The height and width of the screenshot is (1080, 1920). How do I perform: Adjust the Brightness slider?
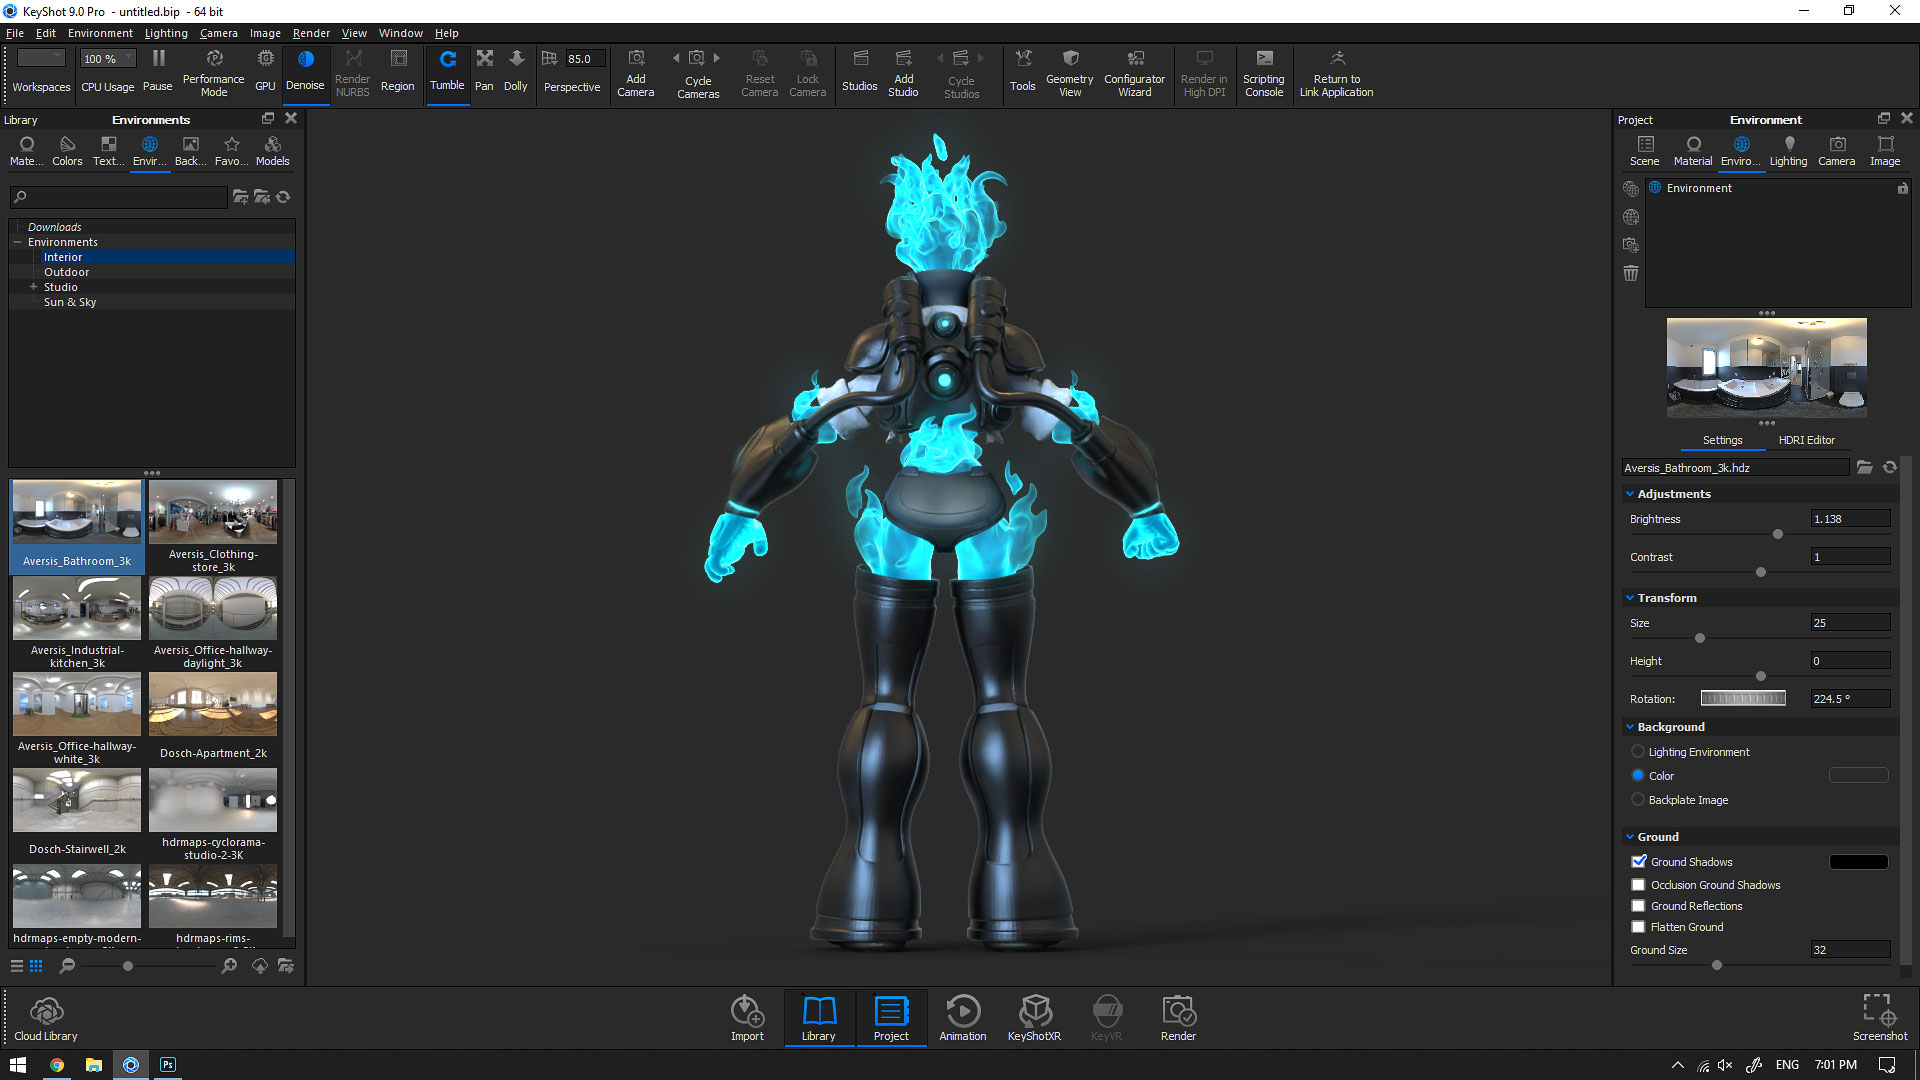(1778, 534)
